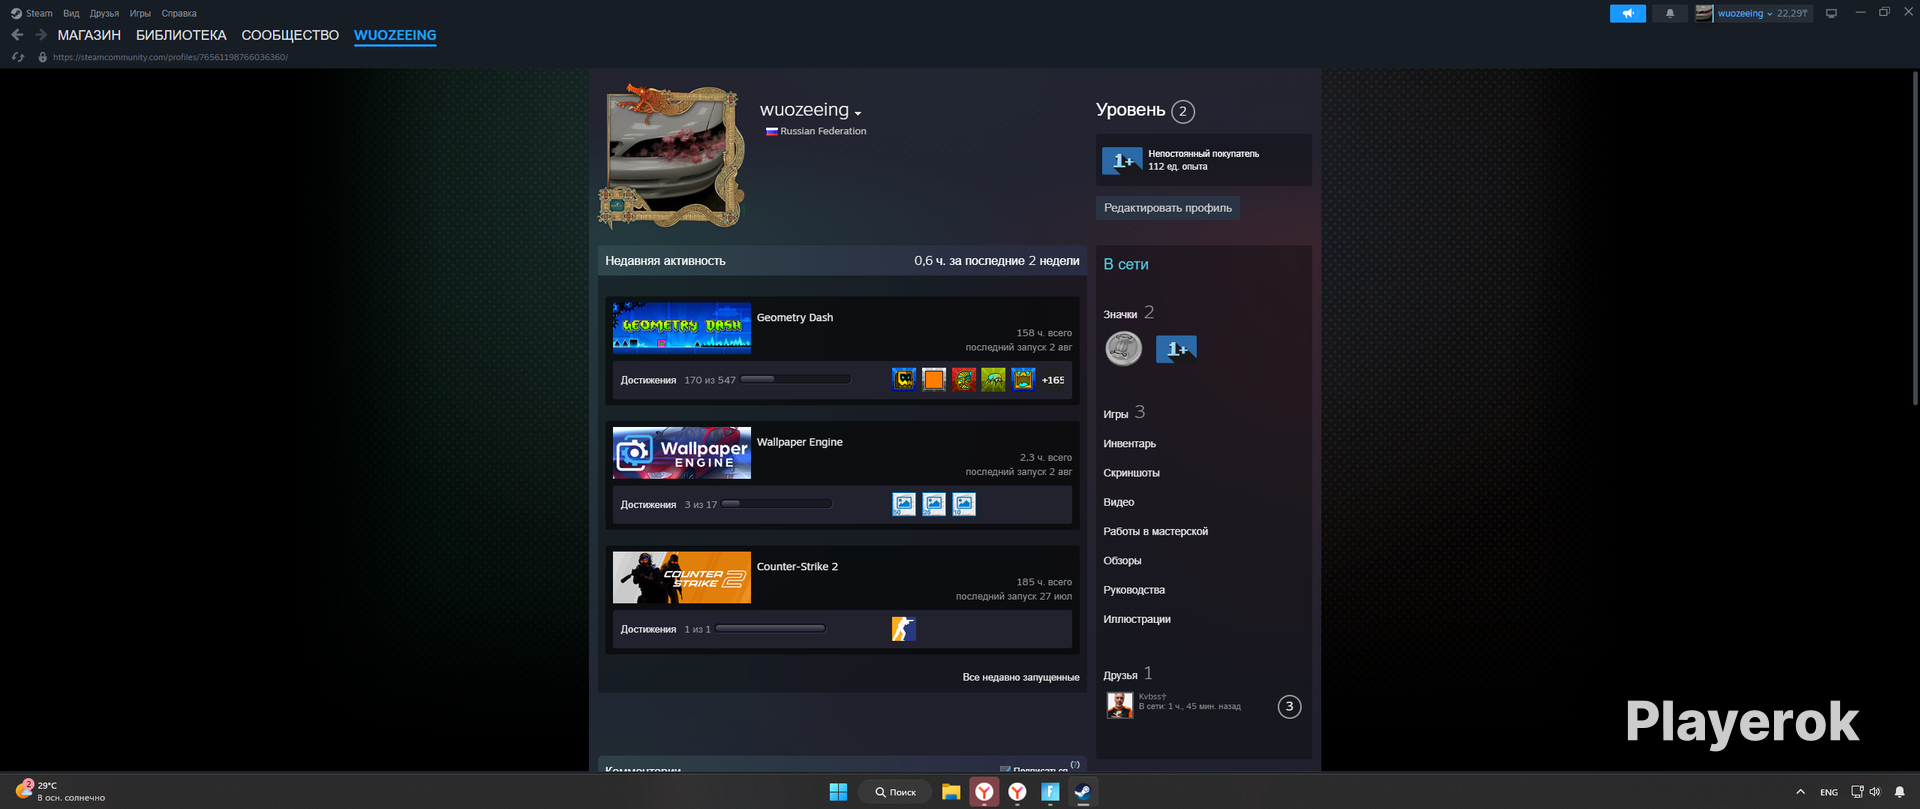Go back with the left arrow

click(x=17, y=35)
